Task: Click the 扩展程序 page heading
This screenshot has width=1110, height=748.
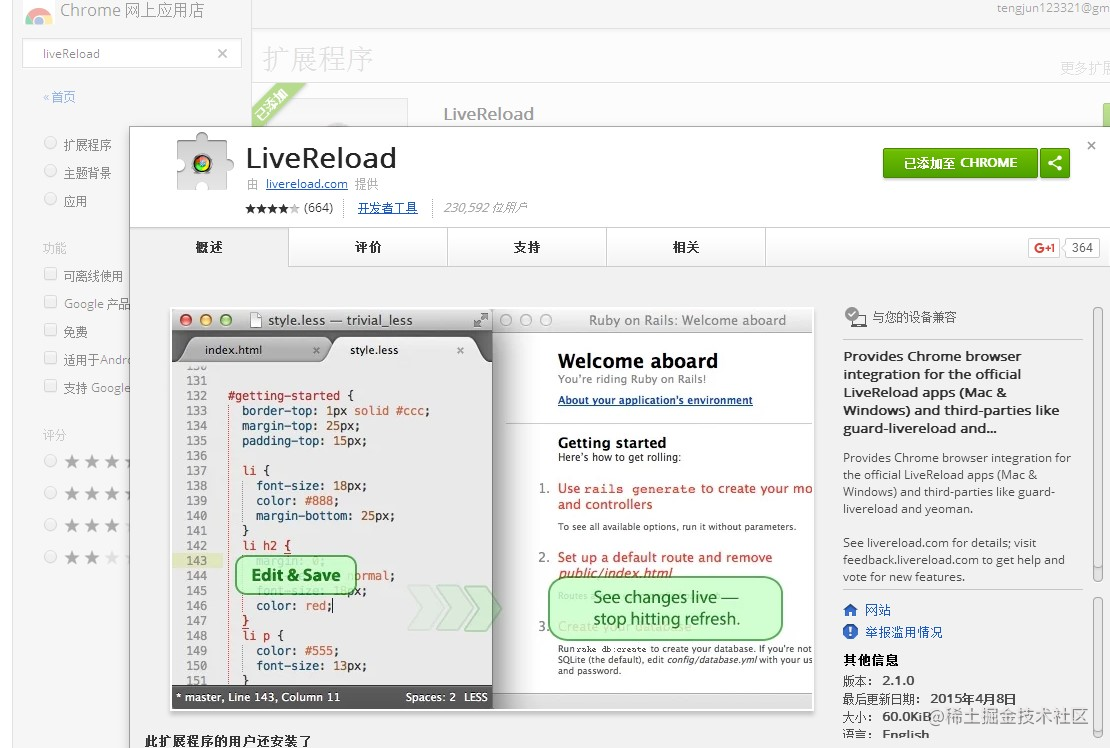Action: pos(317,59)
